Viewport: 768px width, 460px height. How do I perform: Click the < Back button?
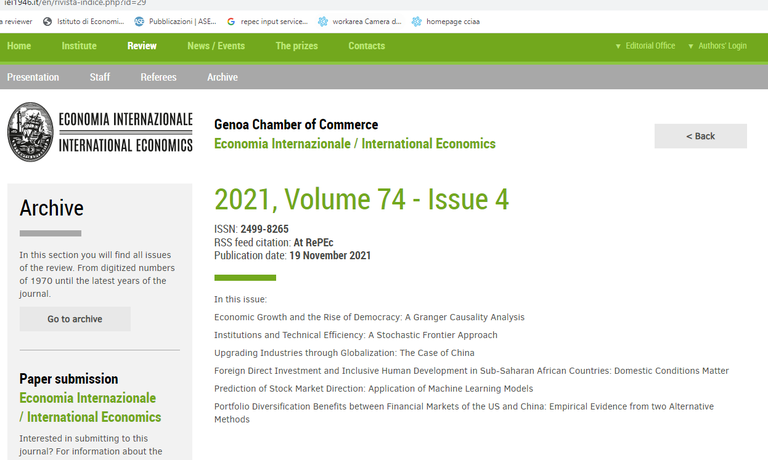[x=700, y=136]
